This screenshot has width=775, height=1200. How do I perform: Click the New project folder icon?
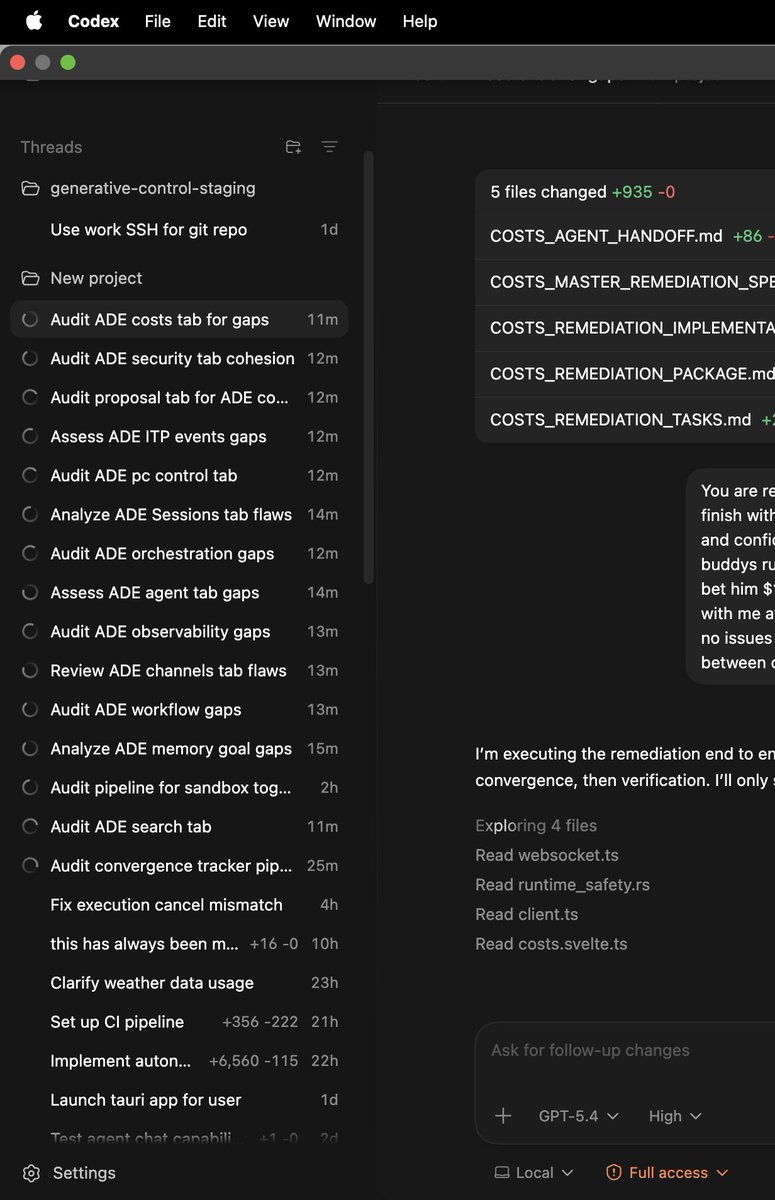coord(31,278)
